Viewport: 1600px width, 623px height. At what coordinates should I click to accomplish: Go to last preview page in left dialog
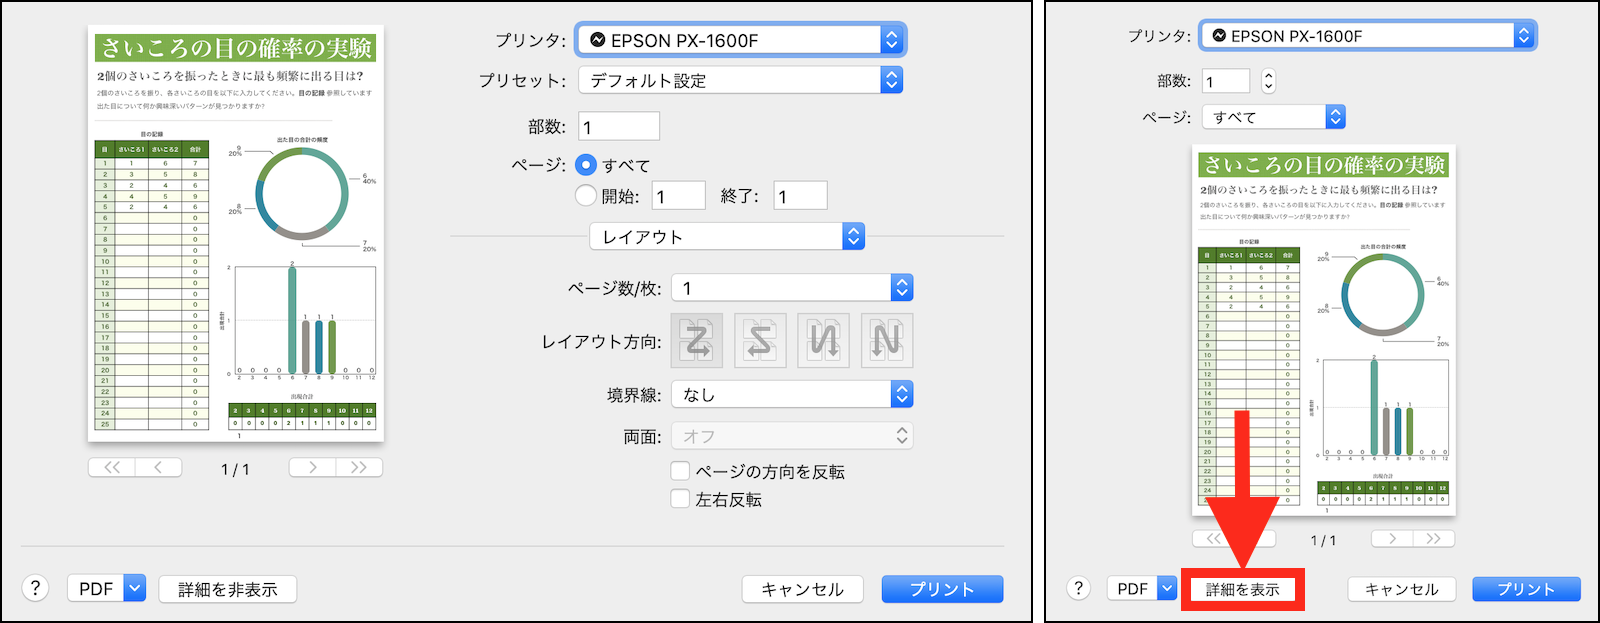359,467
